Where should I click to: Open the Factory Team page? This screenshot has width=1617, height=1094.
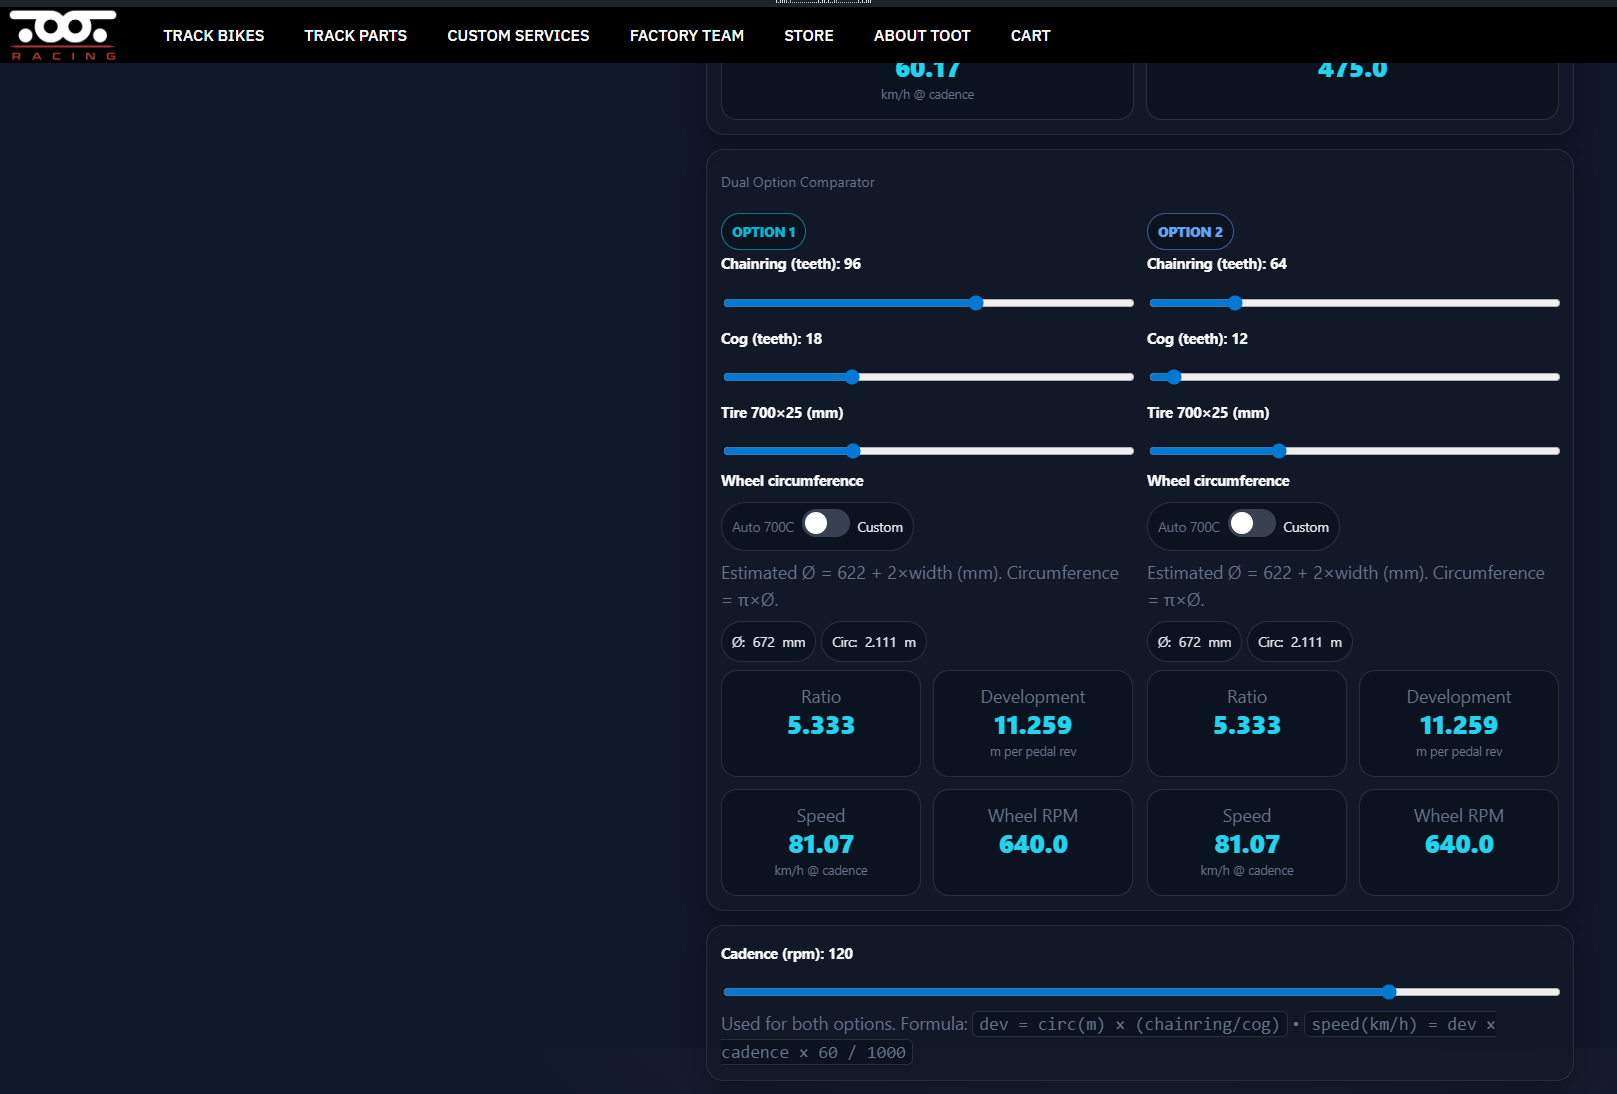point(686,36)
